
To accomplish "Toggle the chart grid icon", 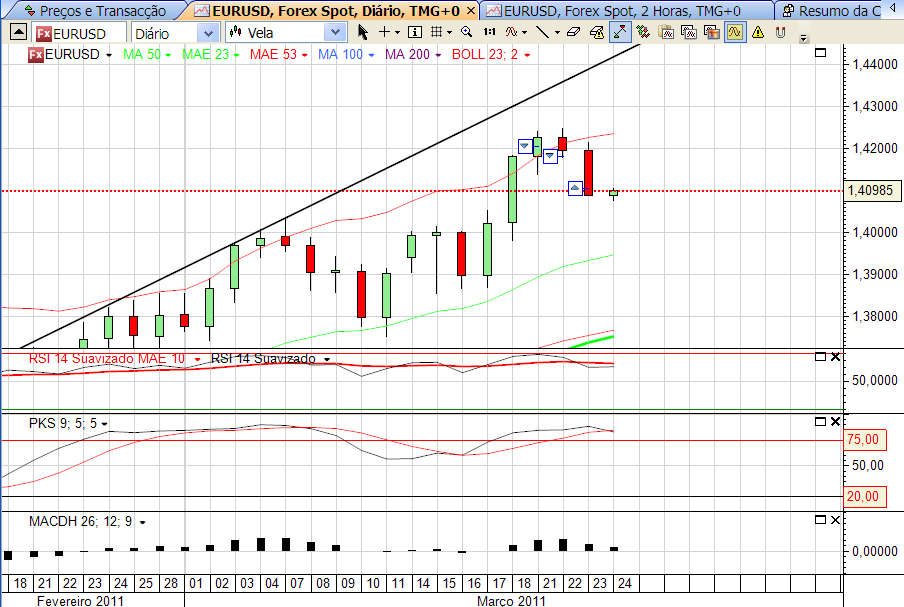I will coord(436,32).
